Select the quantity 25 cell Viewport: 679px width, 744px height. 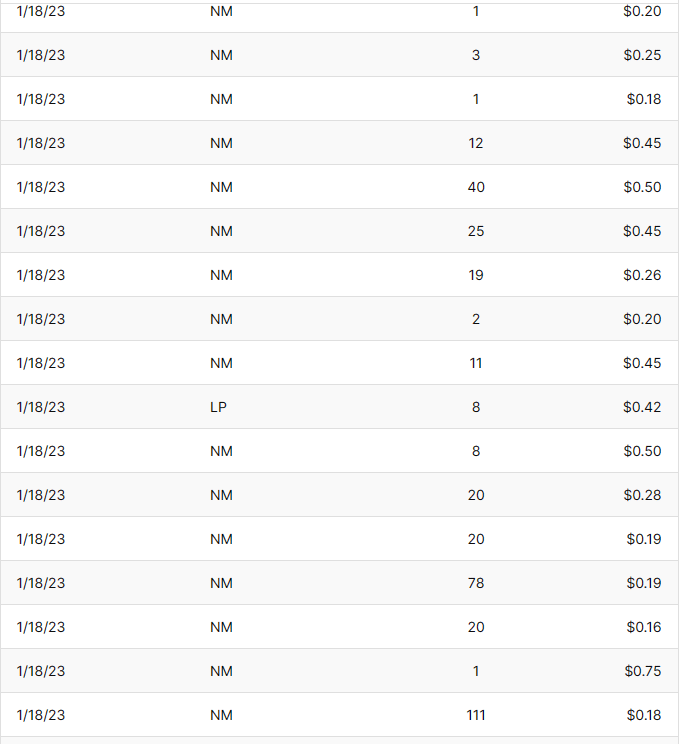[x=476, y=231]
